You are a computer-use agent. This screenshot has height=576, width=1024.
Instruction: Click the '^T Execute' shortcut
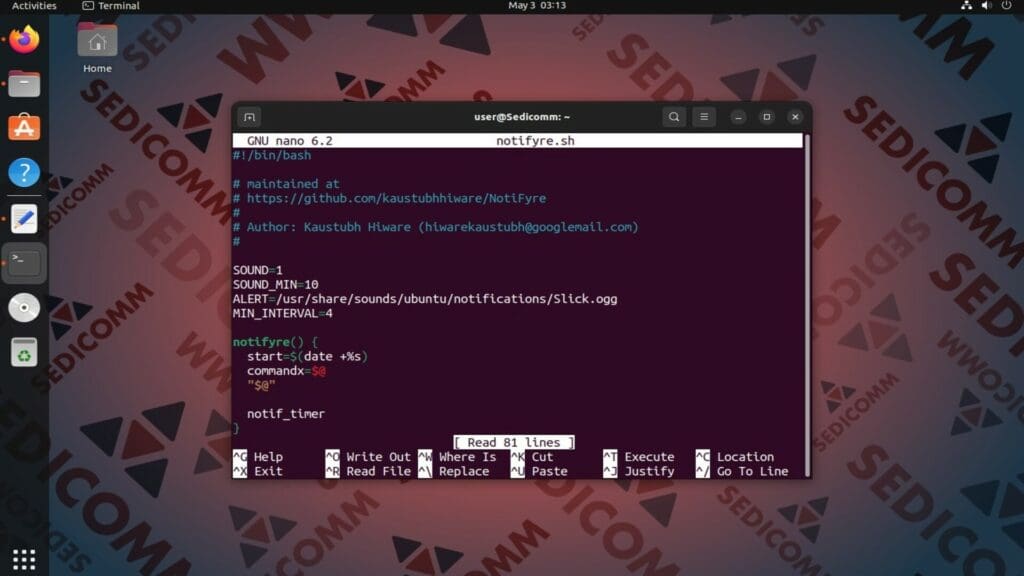639,456
